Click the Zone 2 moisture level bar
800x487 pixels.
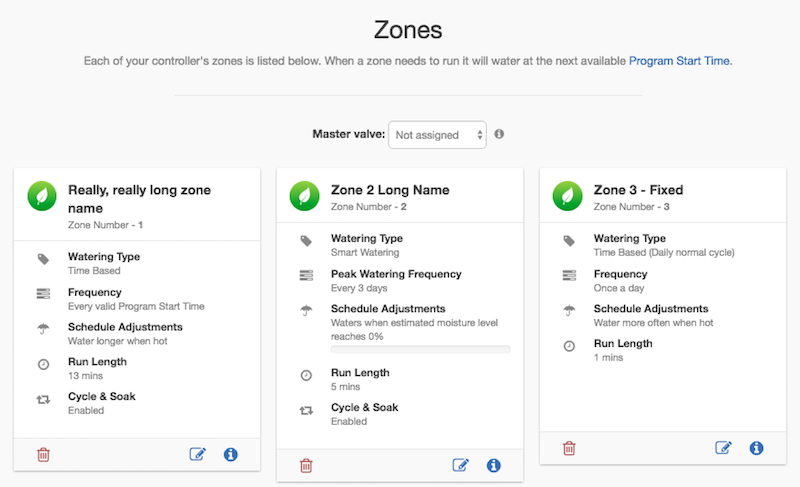pos(420,349)
